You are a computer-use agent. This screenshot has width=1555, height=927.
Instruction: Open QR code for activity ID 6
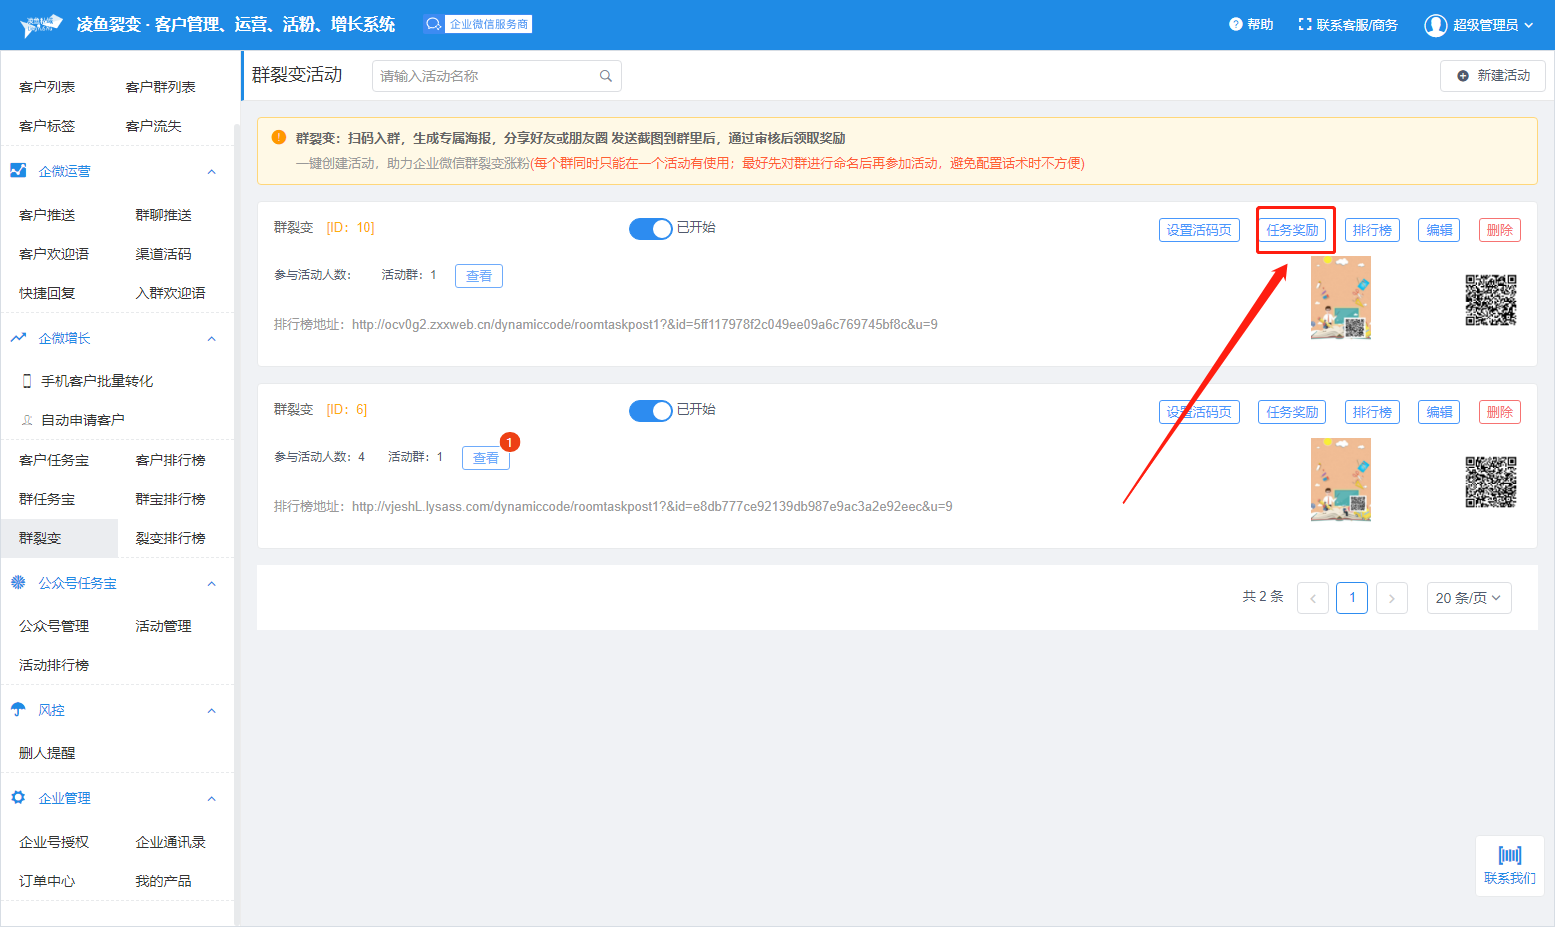coord(1490,482)
